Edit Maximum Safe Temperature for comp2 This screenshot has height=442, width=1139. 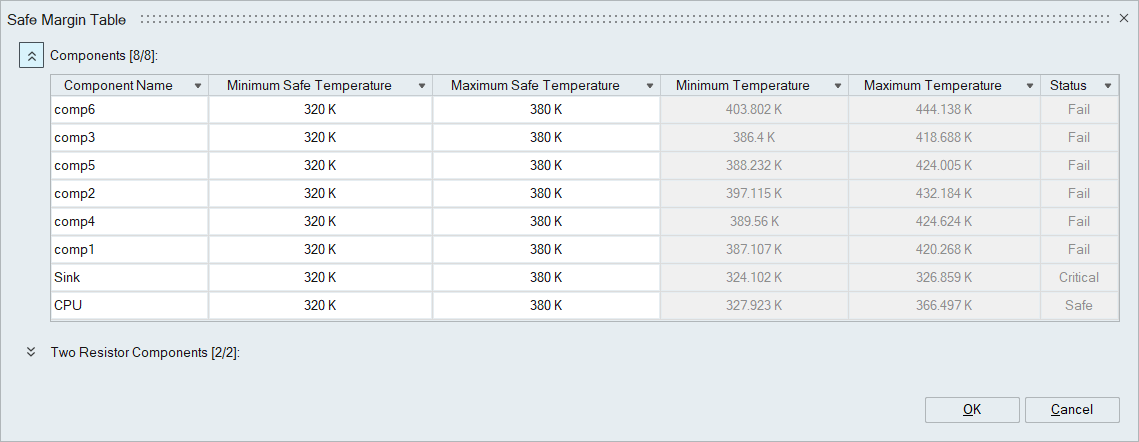[x=546, y=193]
